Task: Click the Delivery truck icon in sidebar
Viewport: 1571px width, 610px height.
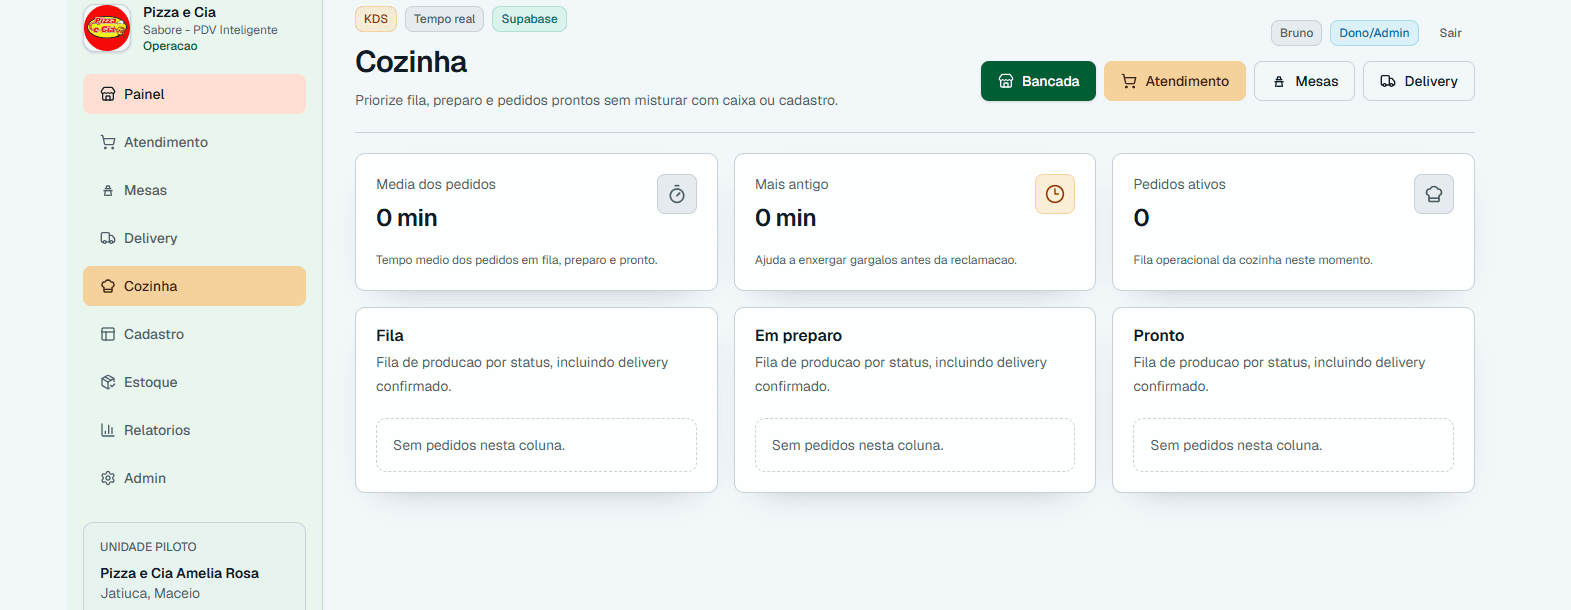Action: tap(108, 238)
